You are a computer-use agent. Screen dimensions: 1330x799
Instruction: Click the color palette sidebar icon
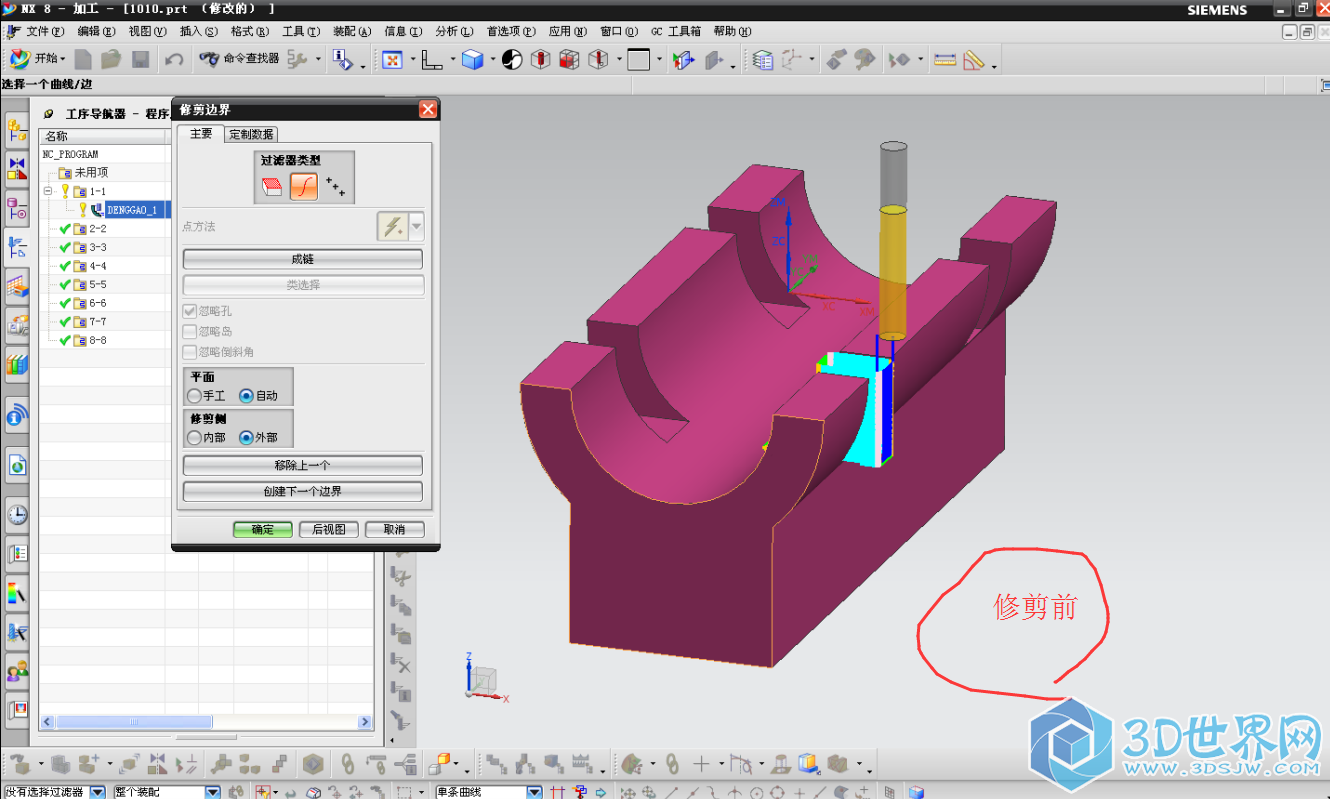tap(17, 594)
